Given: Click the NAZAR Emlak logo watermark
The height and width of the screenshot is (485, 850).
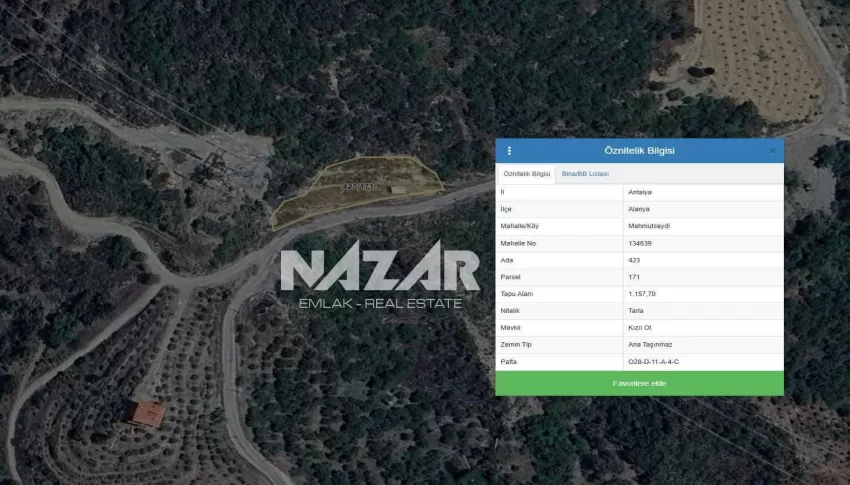Looking at the screenshot, I should (380, 275).
